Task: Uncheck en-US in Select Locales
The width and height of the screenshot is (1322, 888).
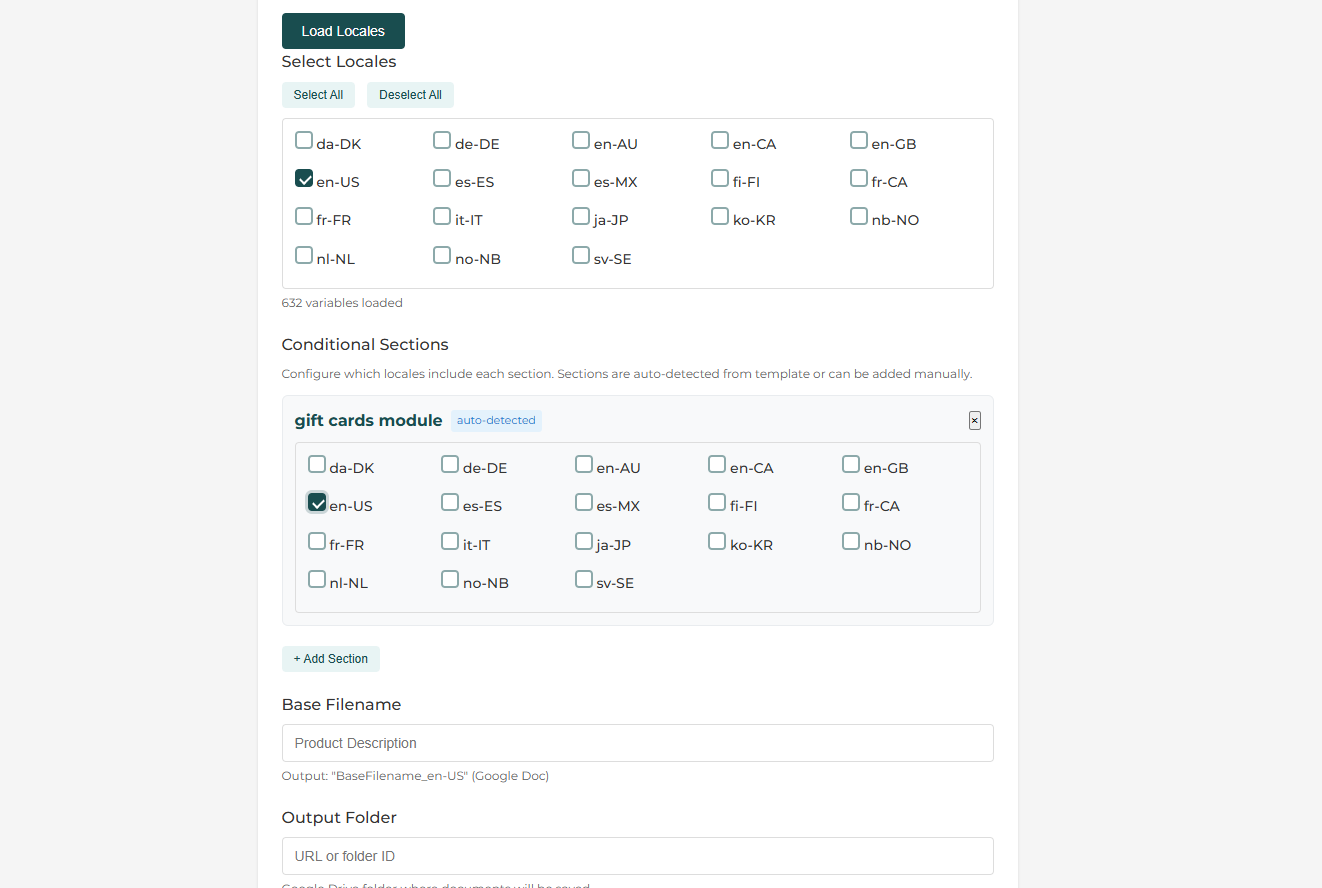Action: point(304,178)
